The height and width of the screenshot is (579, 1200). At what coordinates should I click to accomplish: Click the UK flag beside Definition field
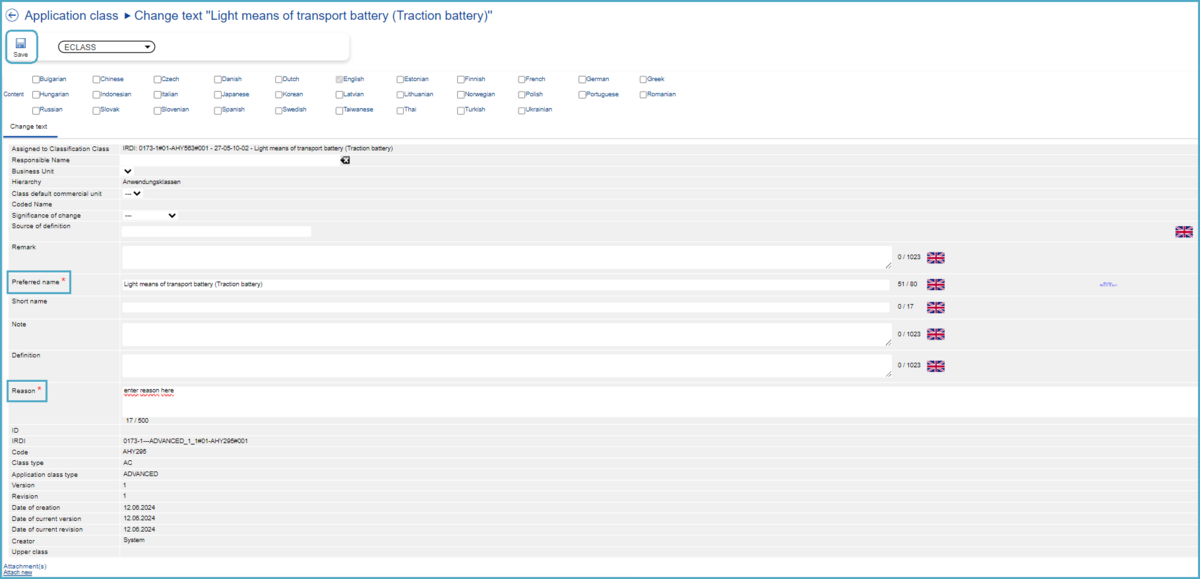click(x=935, y=366)
